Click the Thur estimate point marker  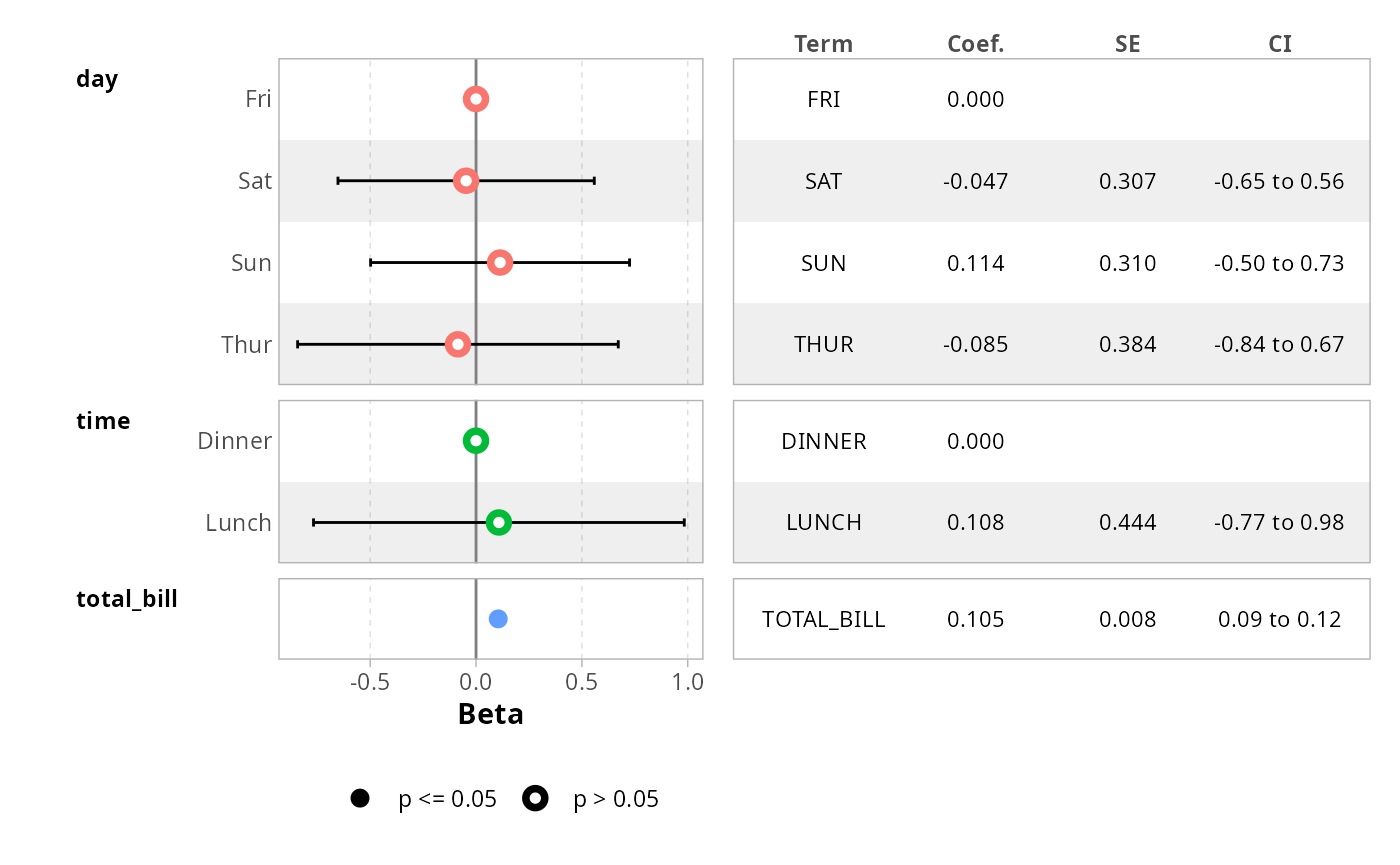458,344
